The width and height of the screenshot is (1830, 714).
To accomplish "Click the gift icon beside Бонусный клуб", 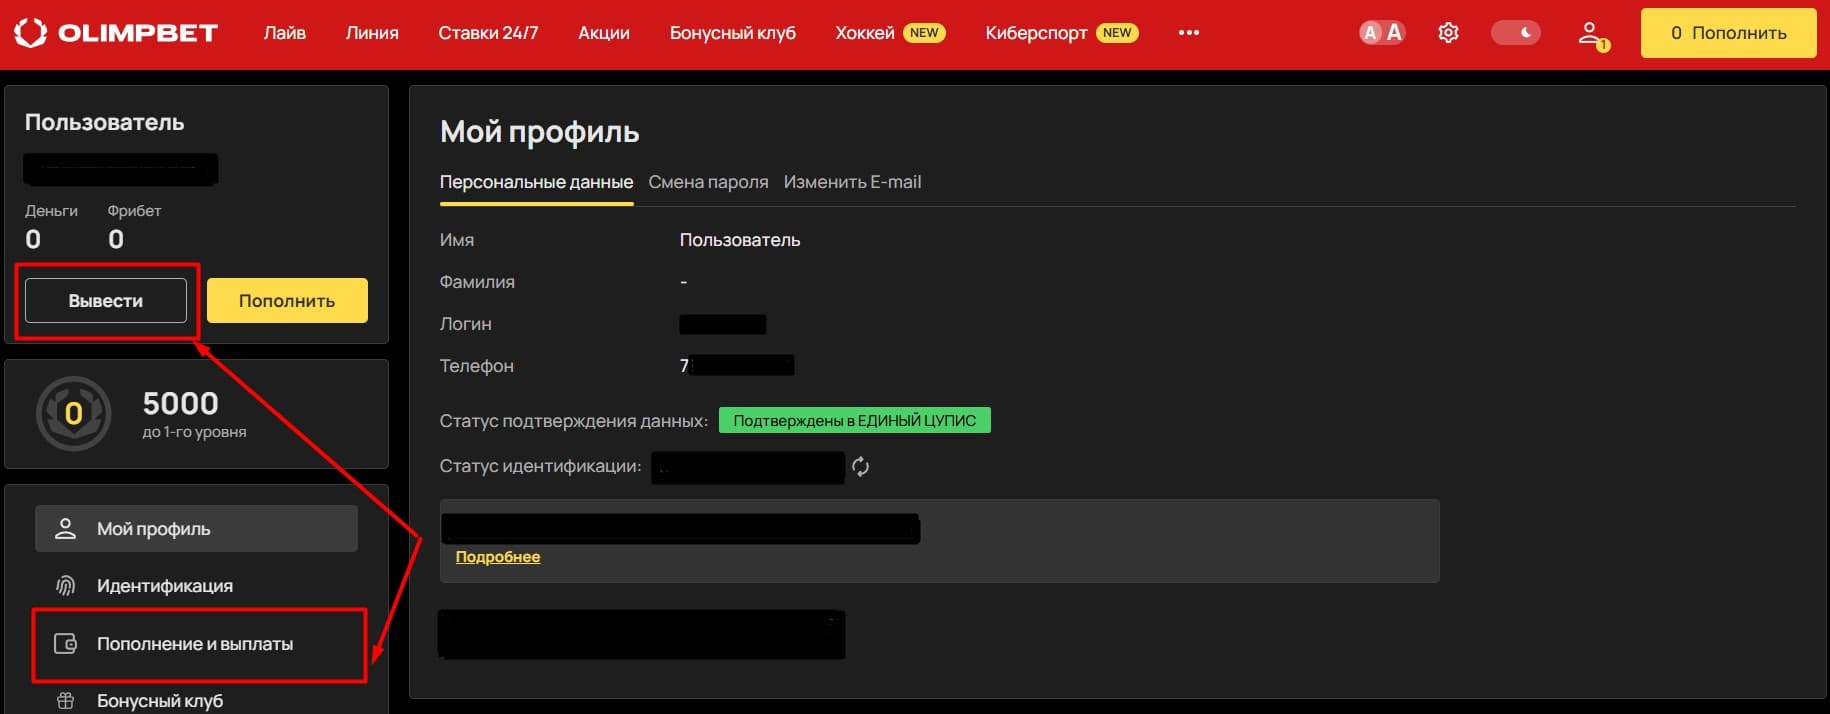I will click(65, 701).
